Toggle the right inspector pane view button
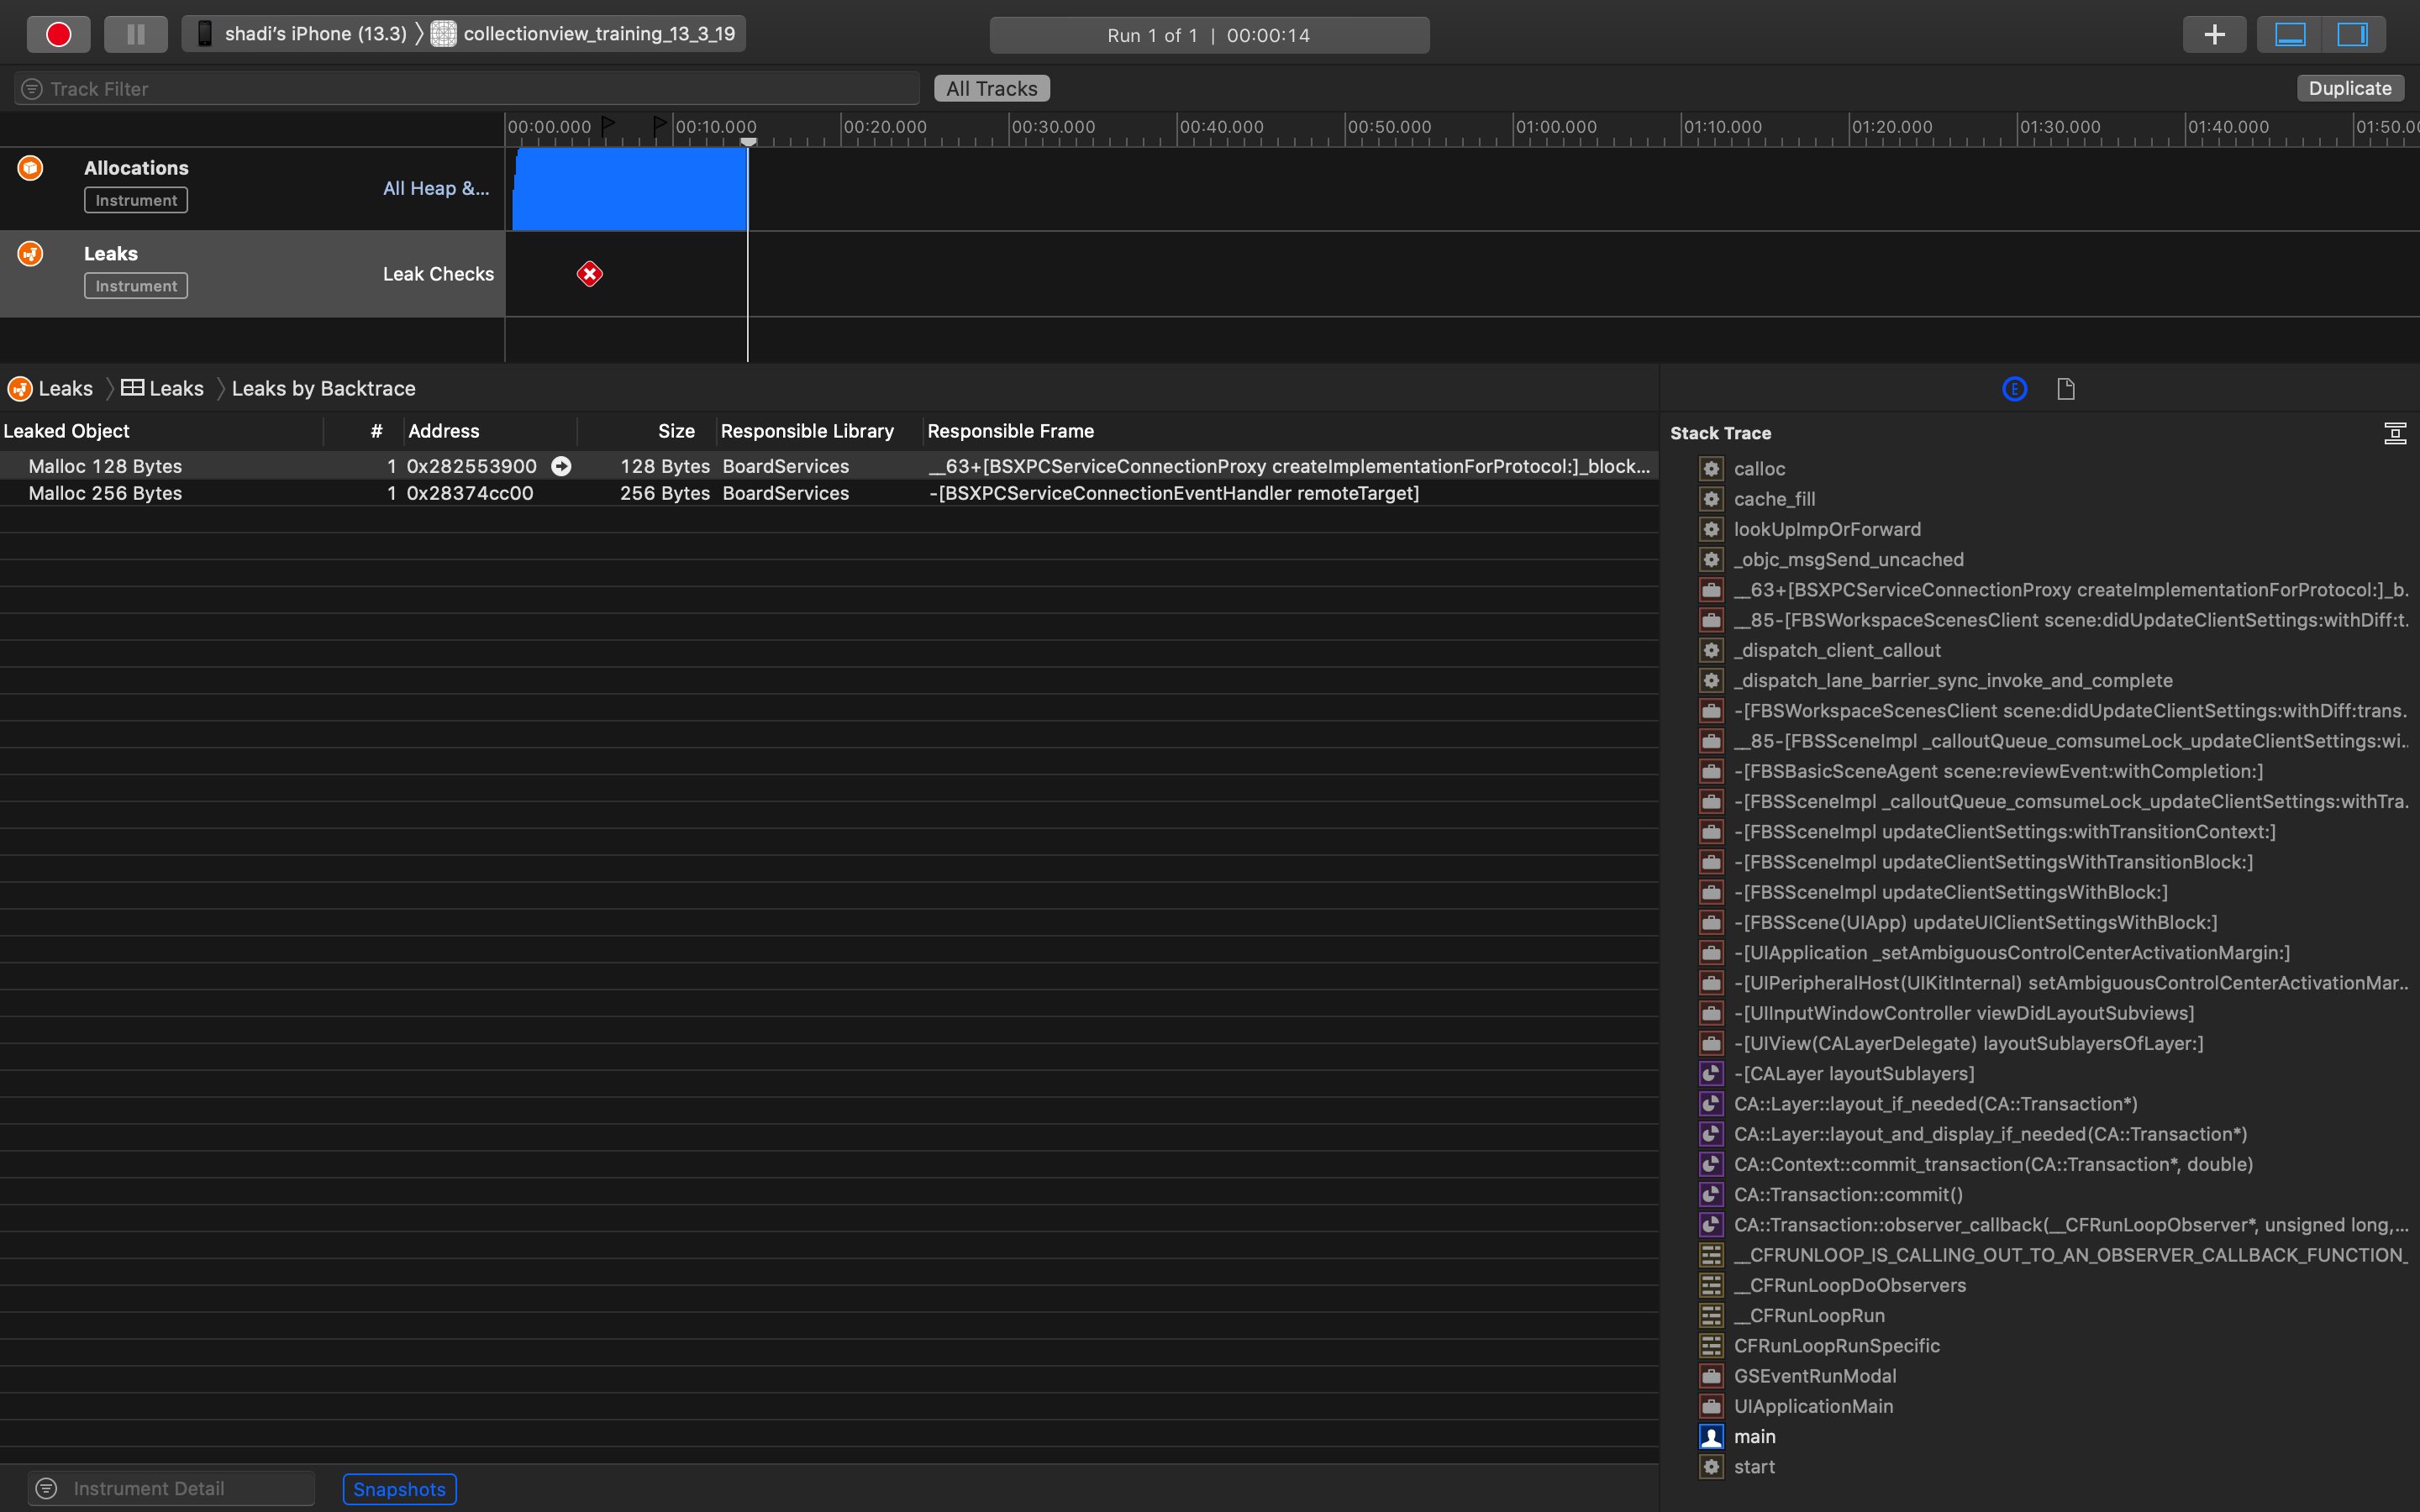Image resolution: width=2420 pixels, height=1512 pixels. pyautogui.click(x=2352, y=35)
